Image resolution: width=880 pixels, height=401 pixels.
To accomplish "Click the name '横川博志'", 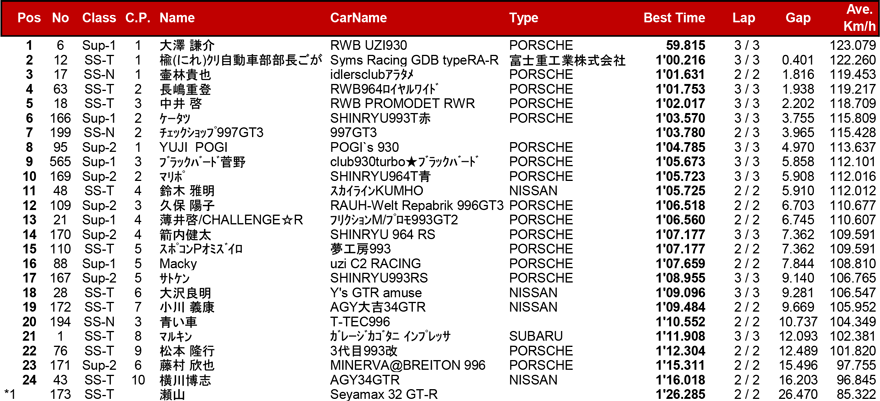I will pos(183,381).
